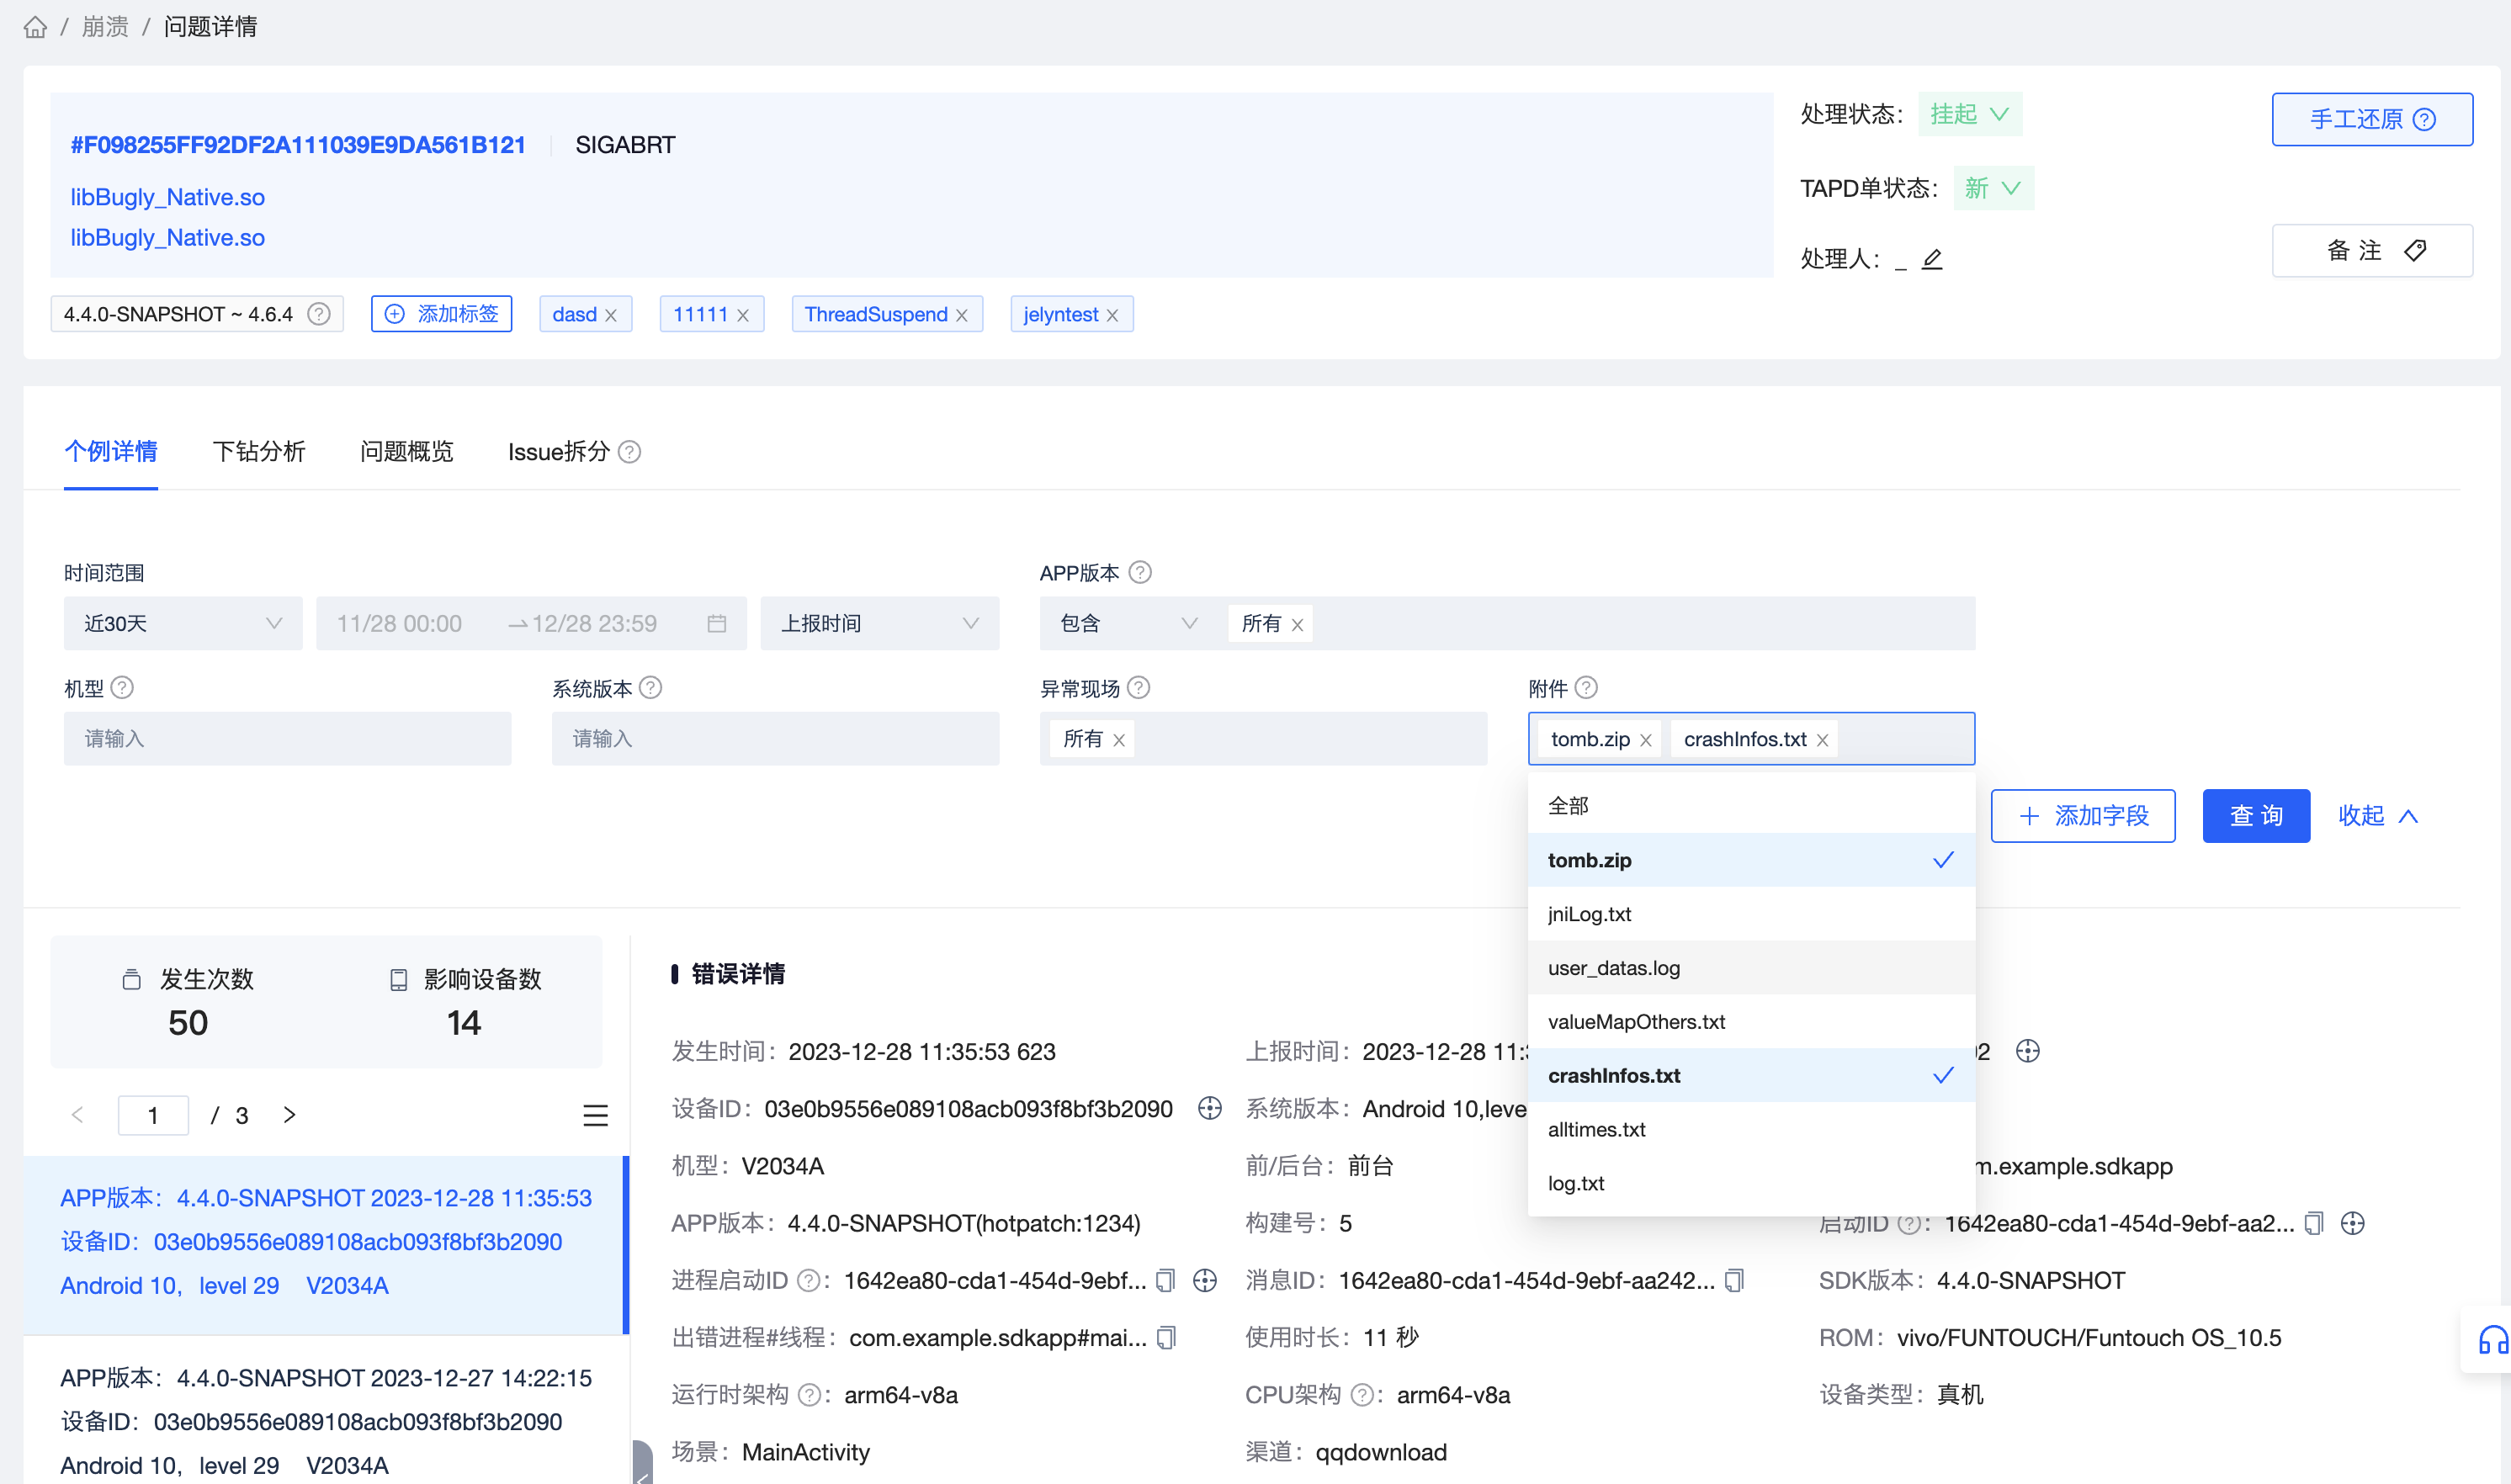The height and width of the screenshot is (1484, 2511).
Task: Open the list menu icon beside pagination
Action: point(595,1115)
